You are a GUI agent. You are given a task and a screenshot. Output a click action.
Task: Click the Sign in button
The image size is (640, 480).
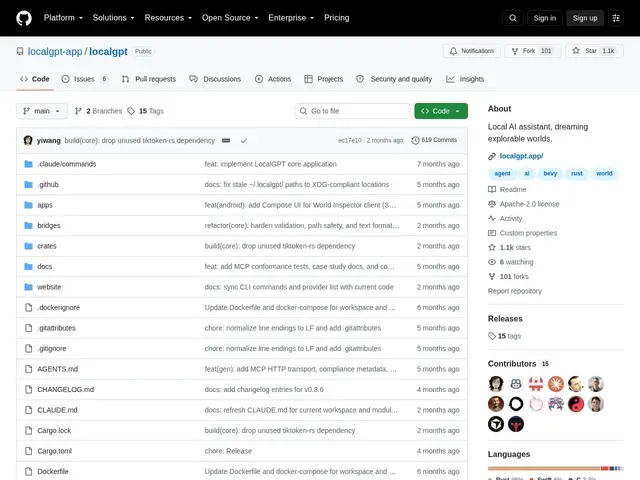[x=544, y=18]
